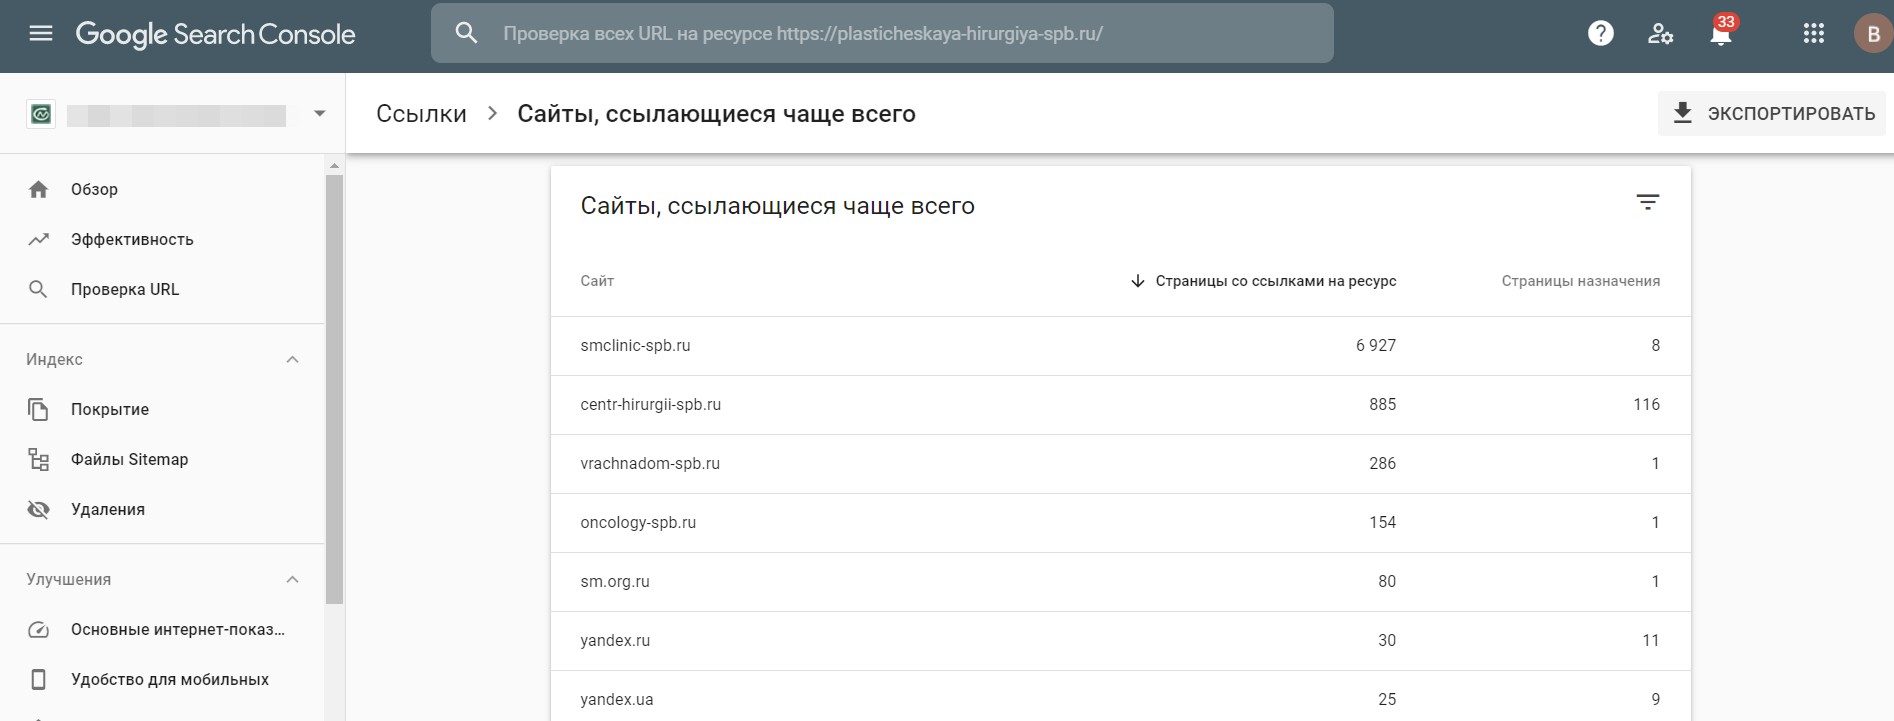
Task: Click the URL inspection search field
Action: [882, 33]
